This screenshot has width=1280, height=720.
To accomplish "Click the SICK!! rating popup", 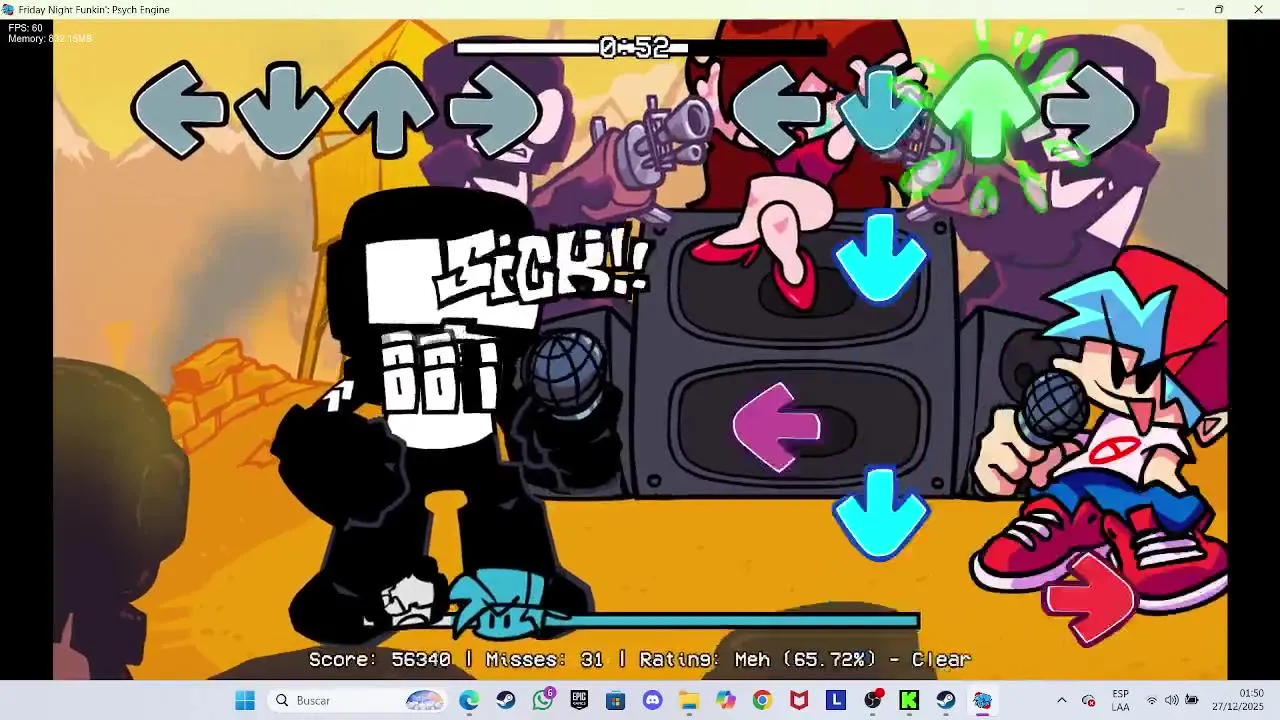I will coord(545,268).
